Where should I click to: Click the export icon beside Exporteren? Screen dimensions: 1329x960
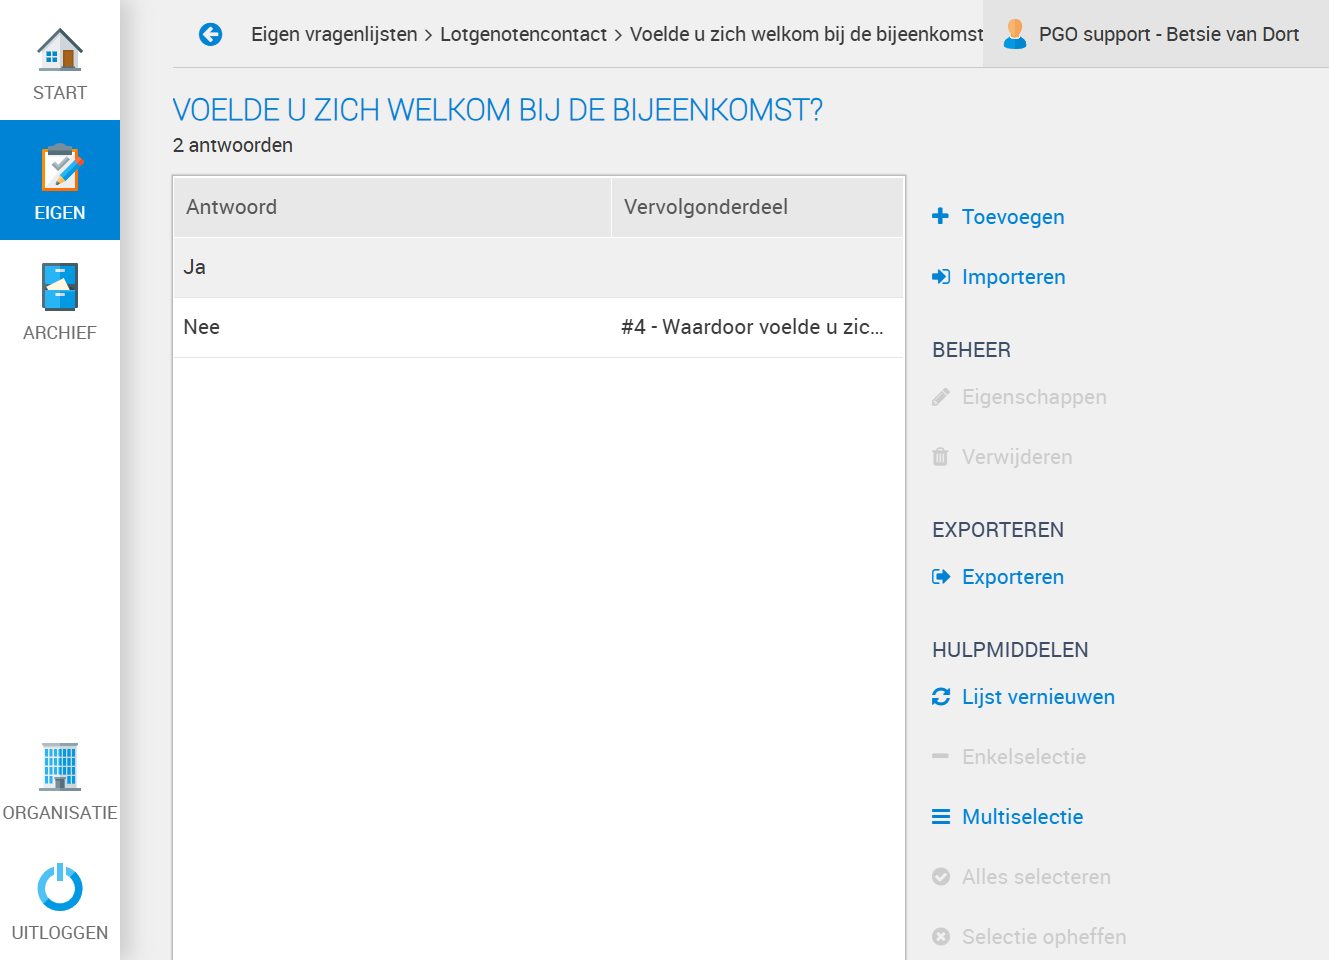[941, 577]
